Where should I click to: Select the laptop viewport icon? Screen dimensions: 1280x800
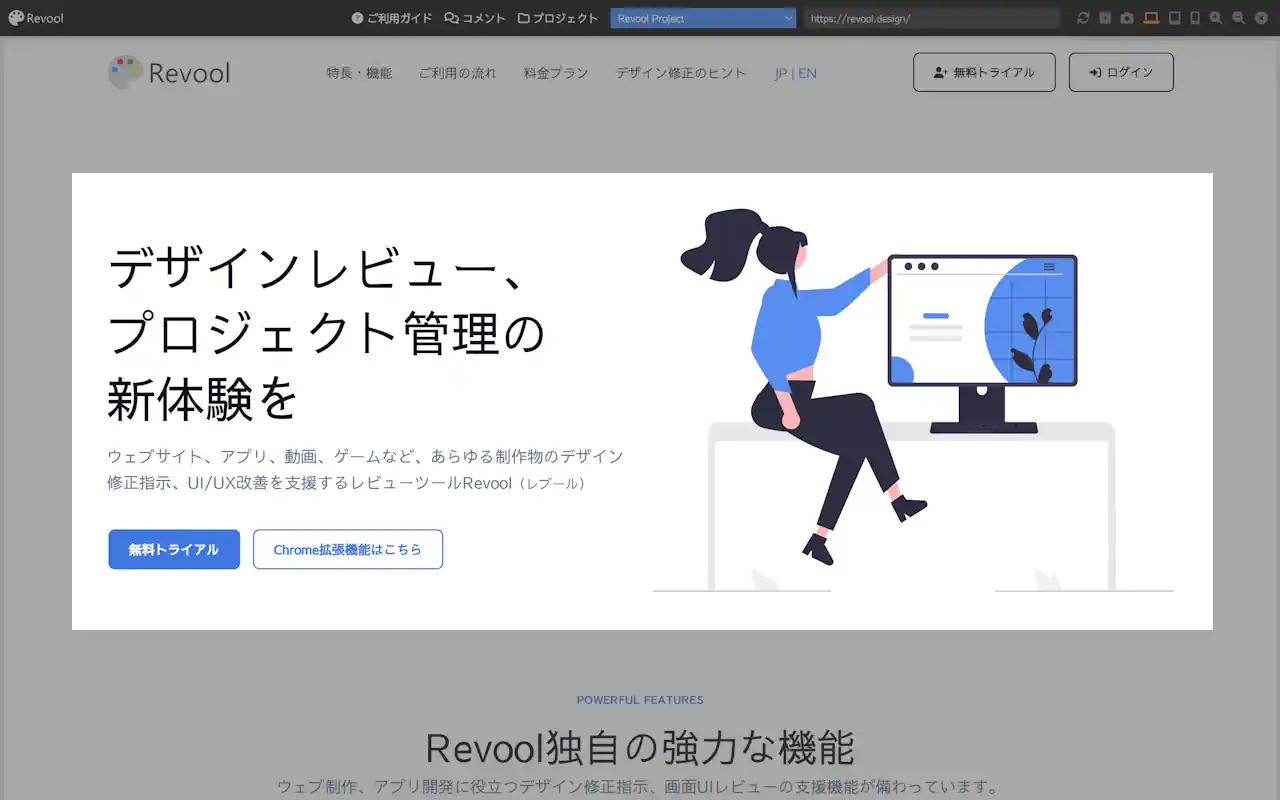[x=1151, y=18]
